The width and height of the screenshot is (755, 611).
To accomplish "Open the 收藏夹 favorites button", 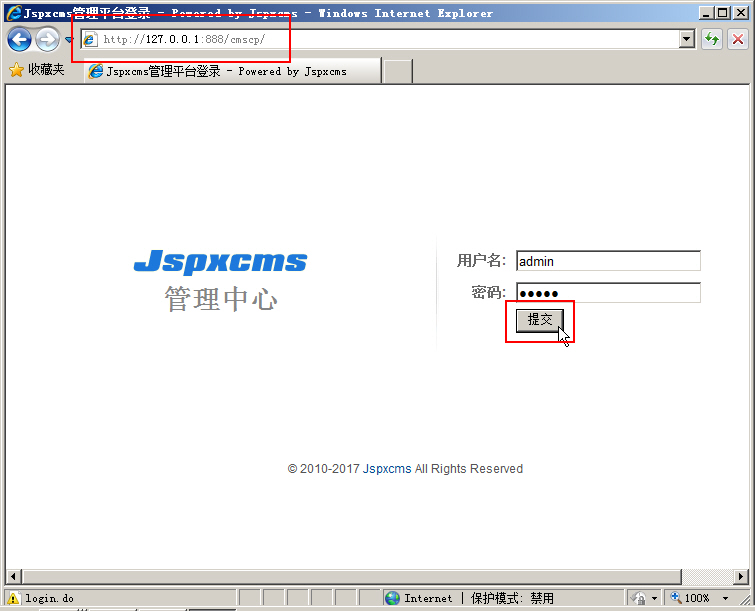I will [x=37, y=70].
